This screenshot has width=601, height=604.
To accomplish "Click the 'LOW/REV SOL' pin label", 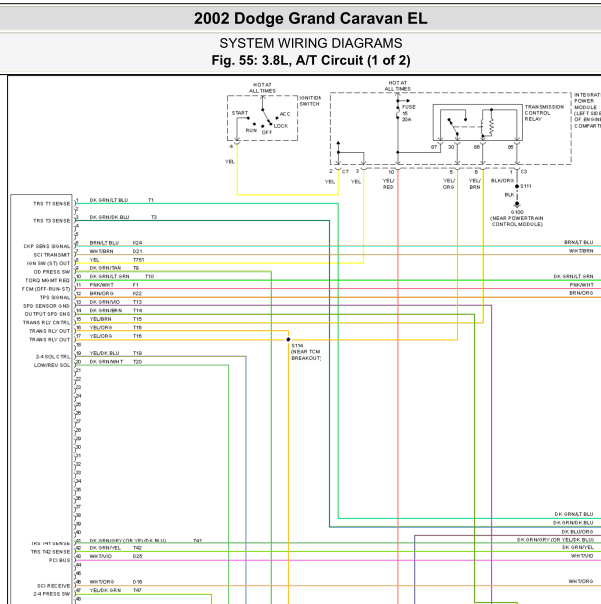I will [x=52, y=365].
